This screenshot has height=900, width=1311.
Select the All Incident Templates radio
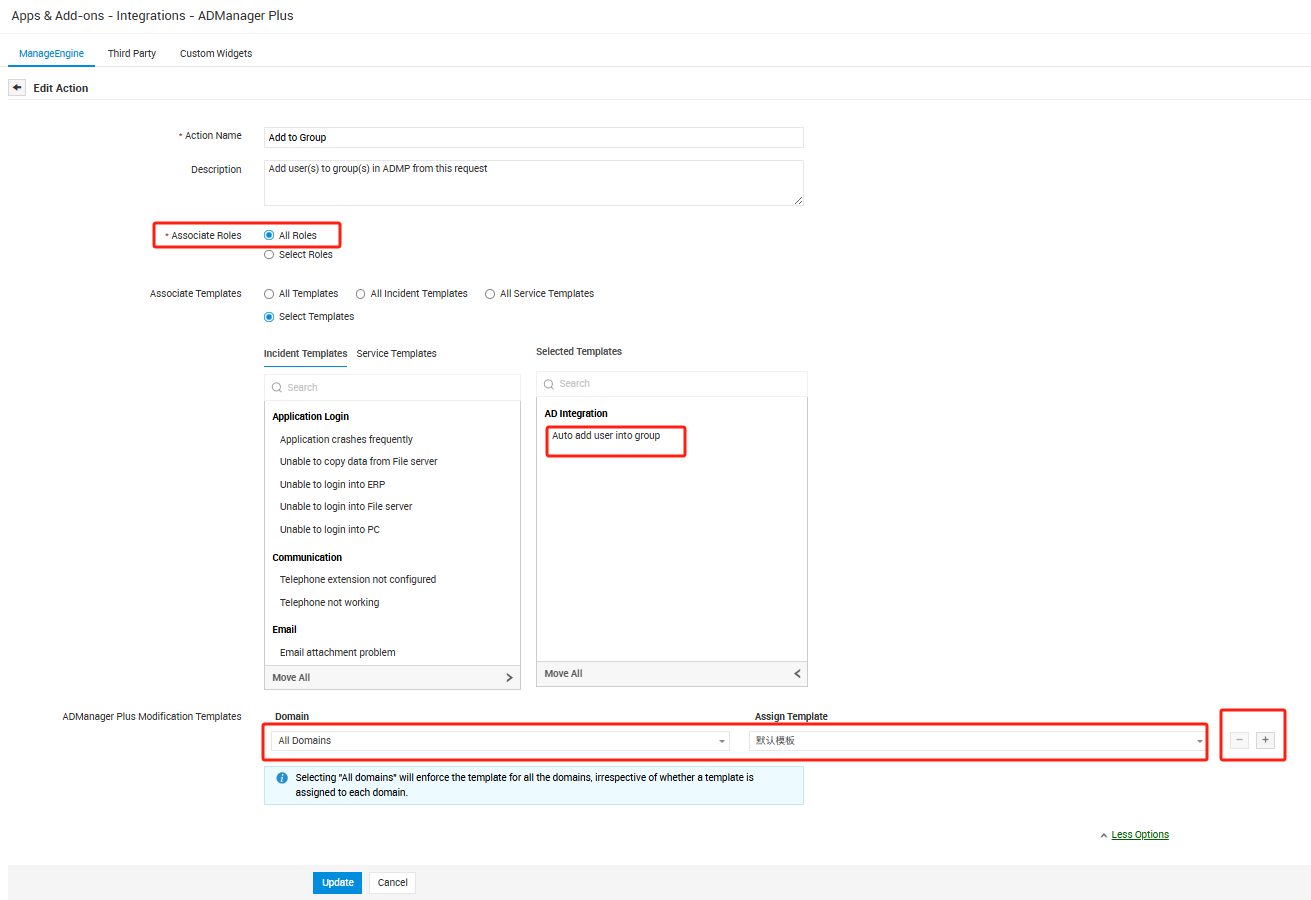[x=361, y=294]
